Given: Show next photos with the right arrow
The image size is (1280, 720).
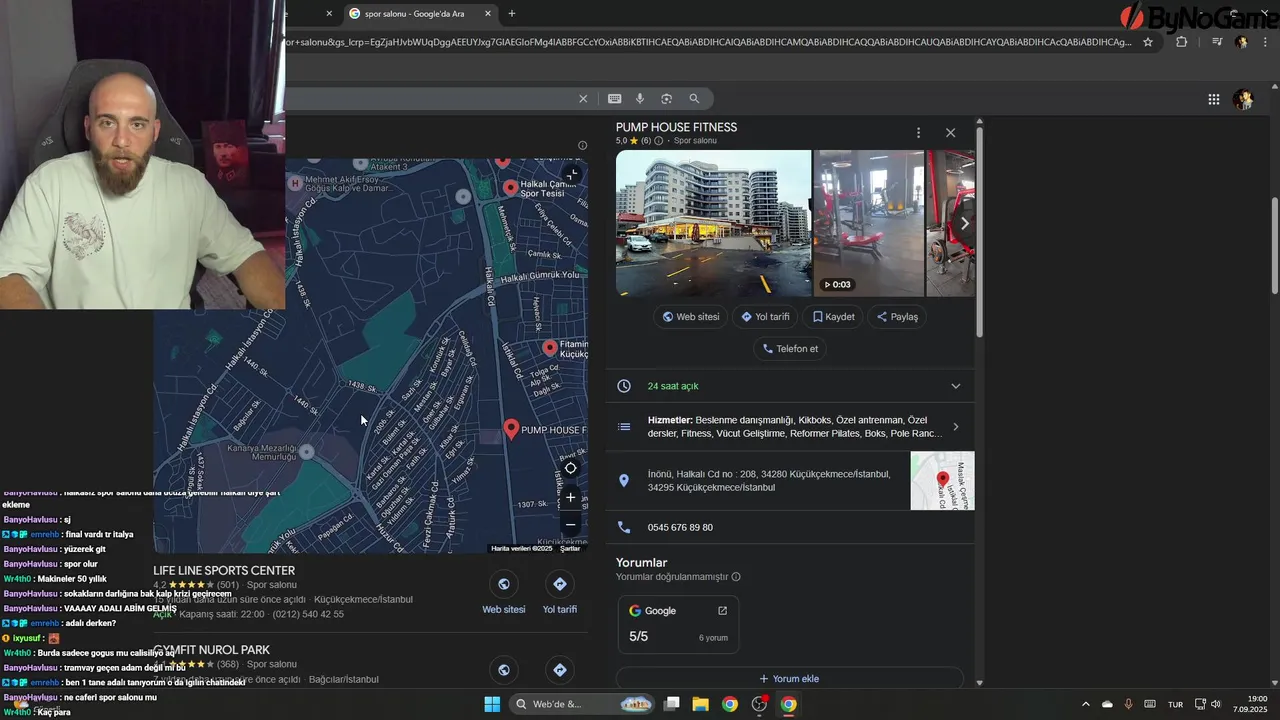Looking at the screenshot, I should click(964, 223).
